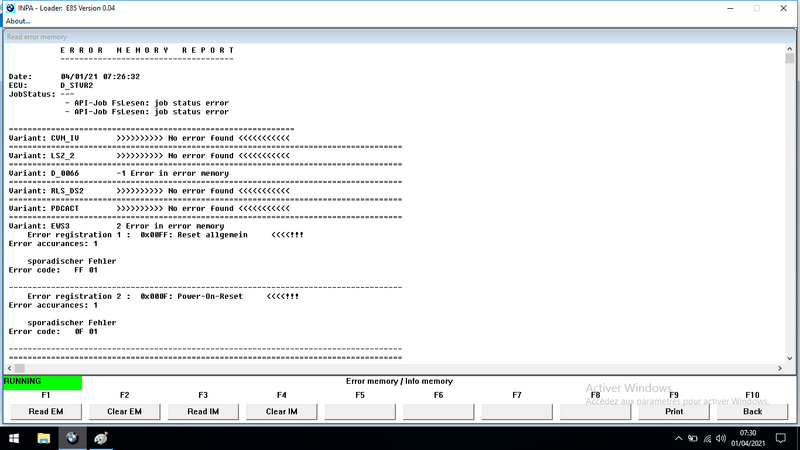Open the network tray icon
Screen dimensions: 800x450
coord(707,438)
